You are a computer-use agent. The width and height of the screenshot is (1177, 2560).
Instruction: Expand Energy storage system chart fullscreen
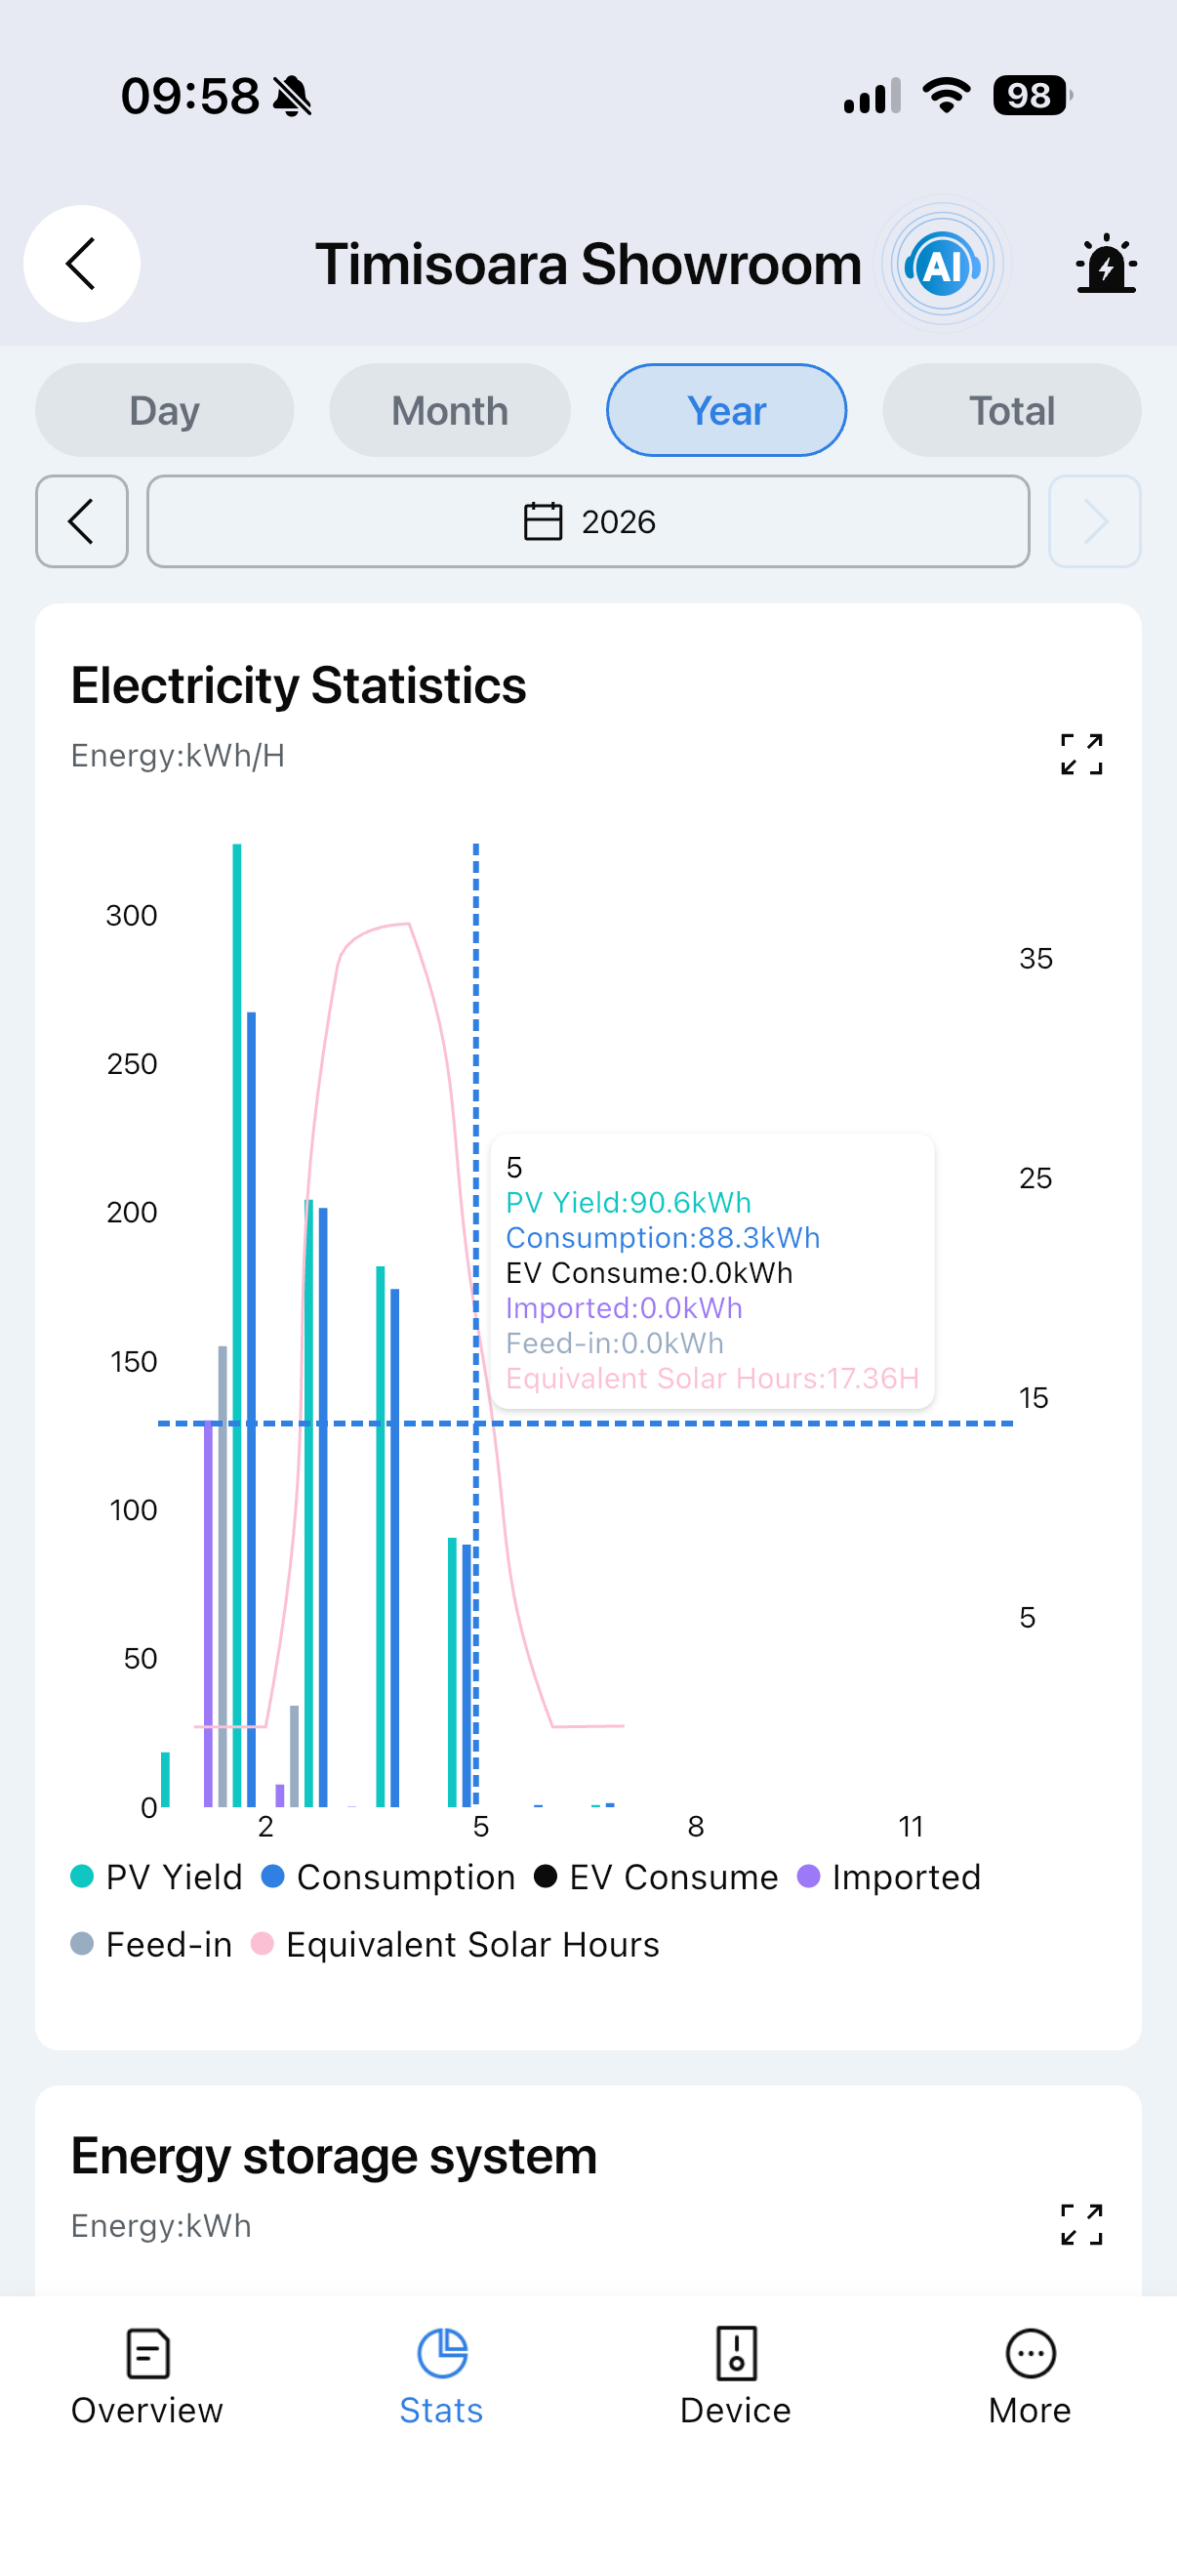[1081, 2224]
